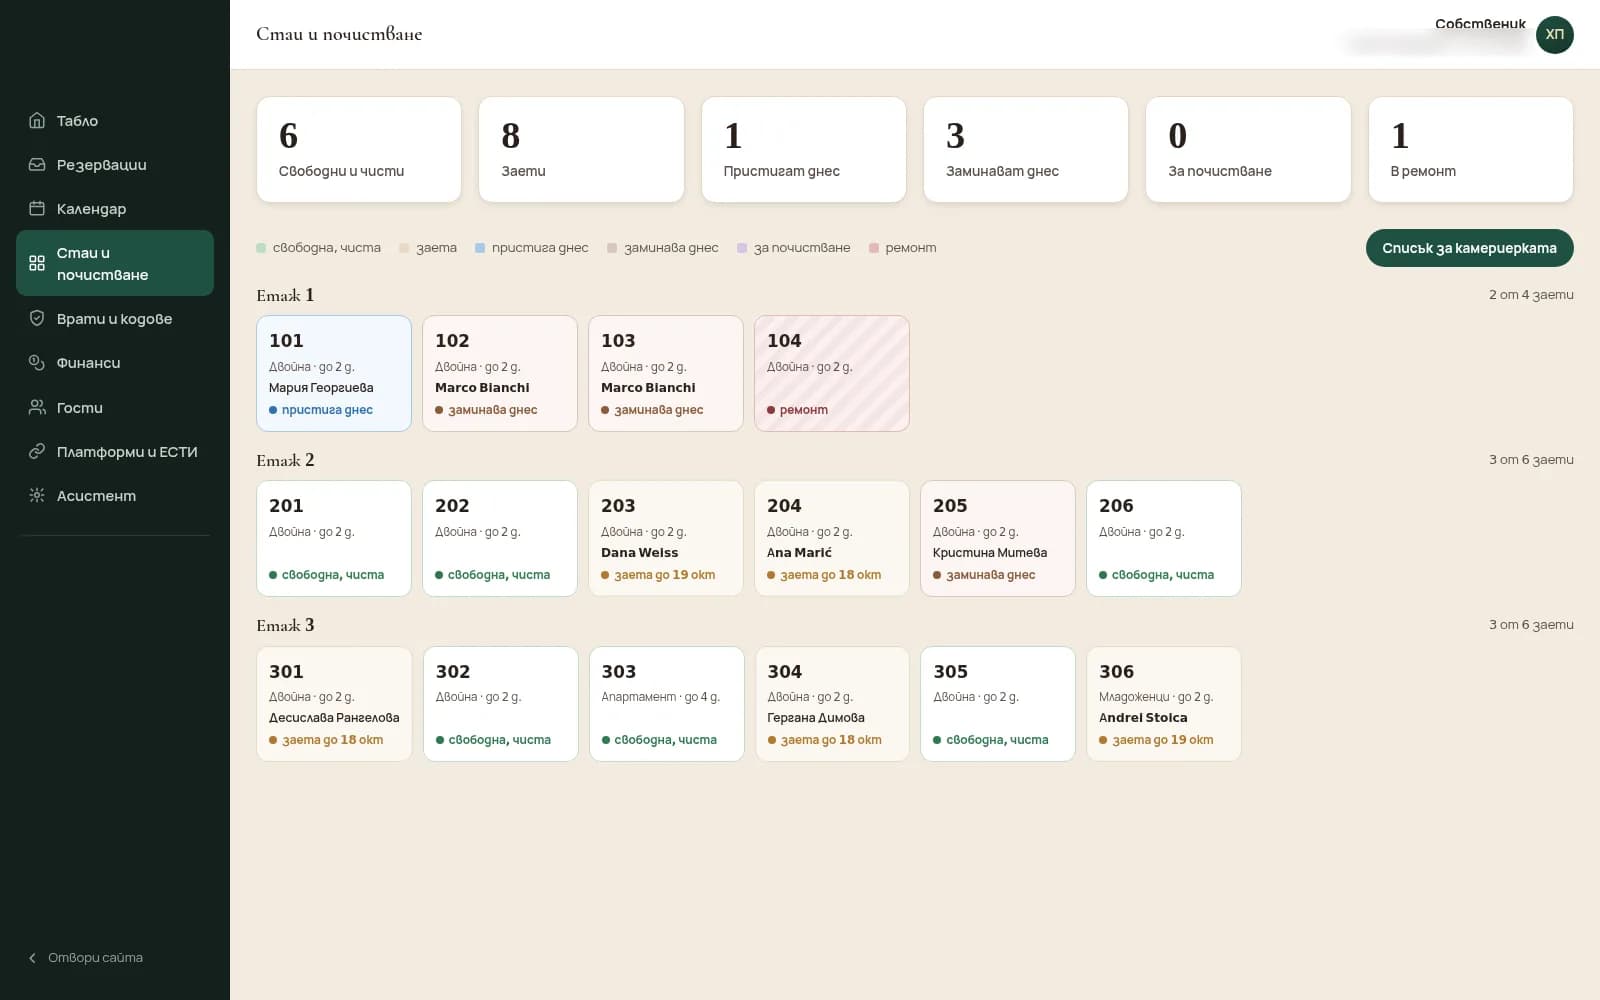Click the Табло home icon
This screenshot has height=1000, width=1600.
[37, 121]
